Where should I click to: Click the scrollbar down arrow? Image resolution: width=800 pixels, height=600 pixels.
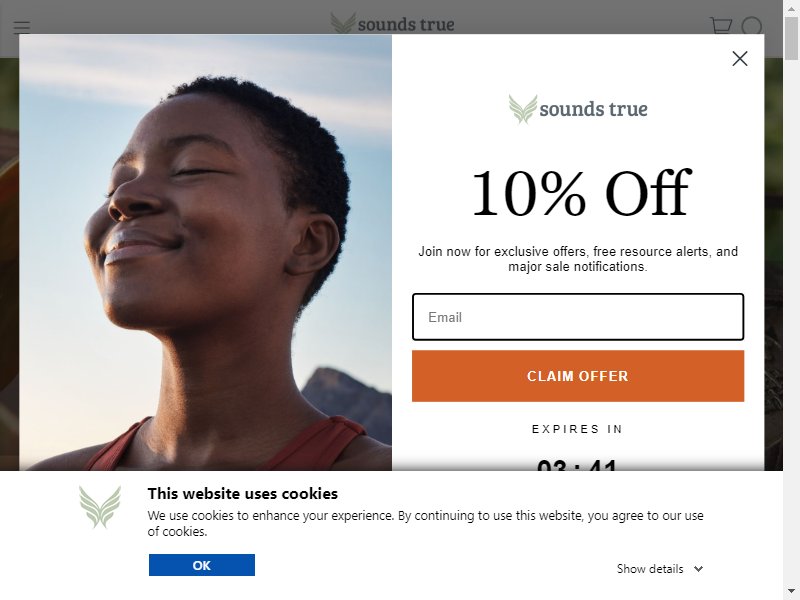(x=791, y=591)
